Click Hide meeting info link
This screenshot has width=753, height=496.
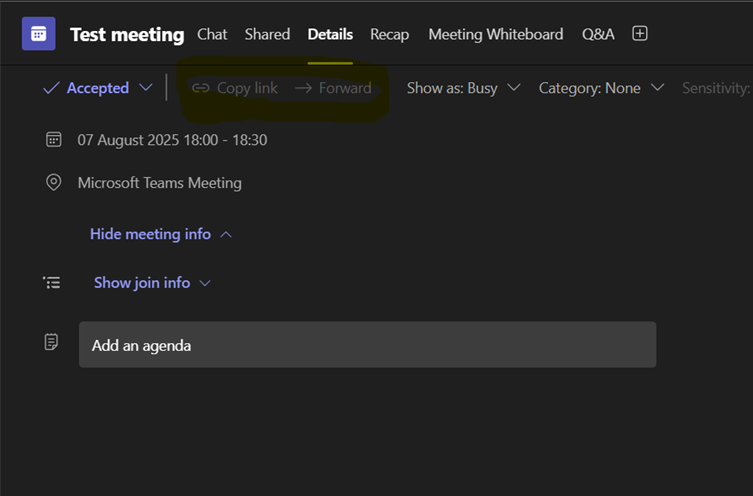coord(150,234)
